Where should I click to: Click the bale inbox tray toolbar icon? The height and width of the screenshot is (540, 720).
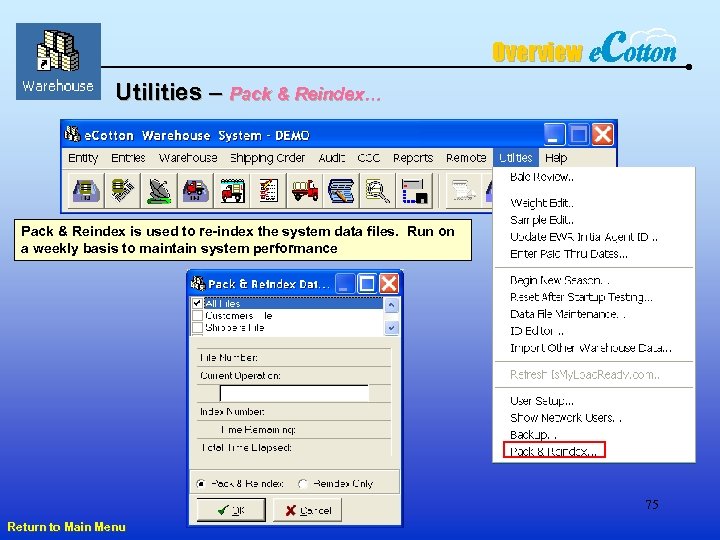tap(86, 190)
